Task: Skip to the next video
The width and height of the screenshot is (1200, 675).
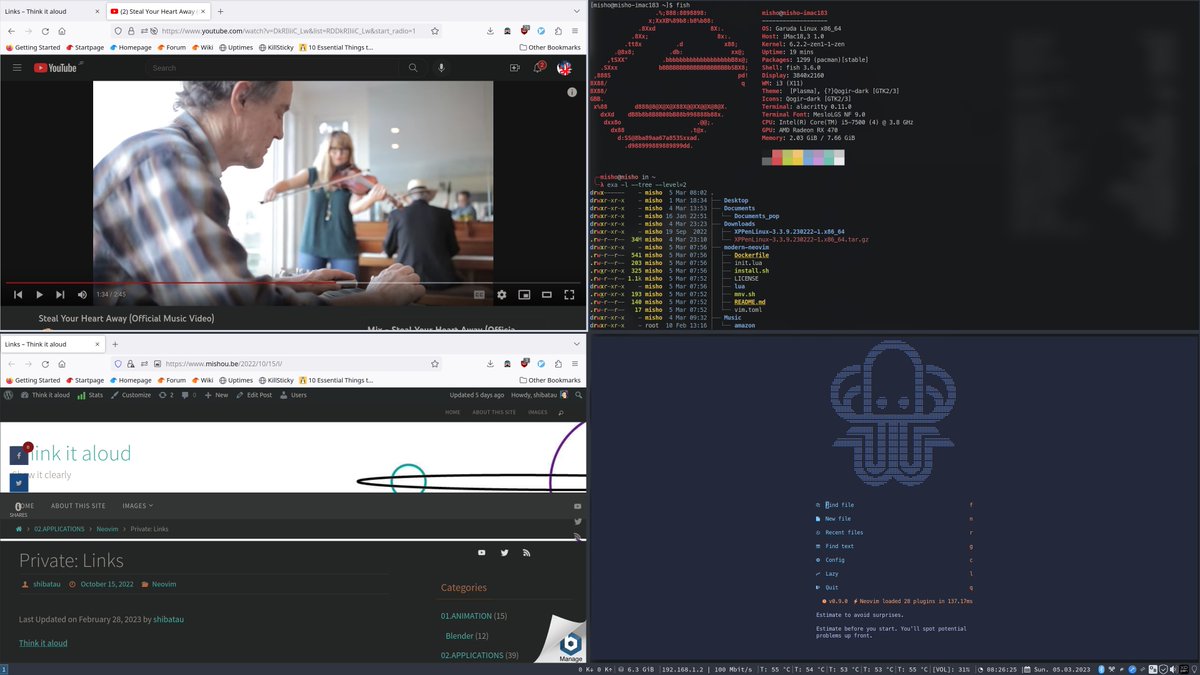Action: click(60, 295)
